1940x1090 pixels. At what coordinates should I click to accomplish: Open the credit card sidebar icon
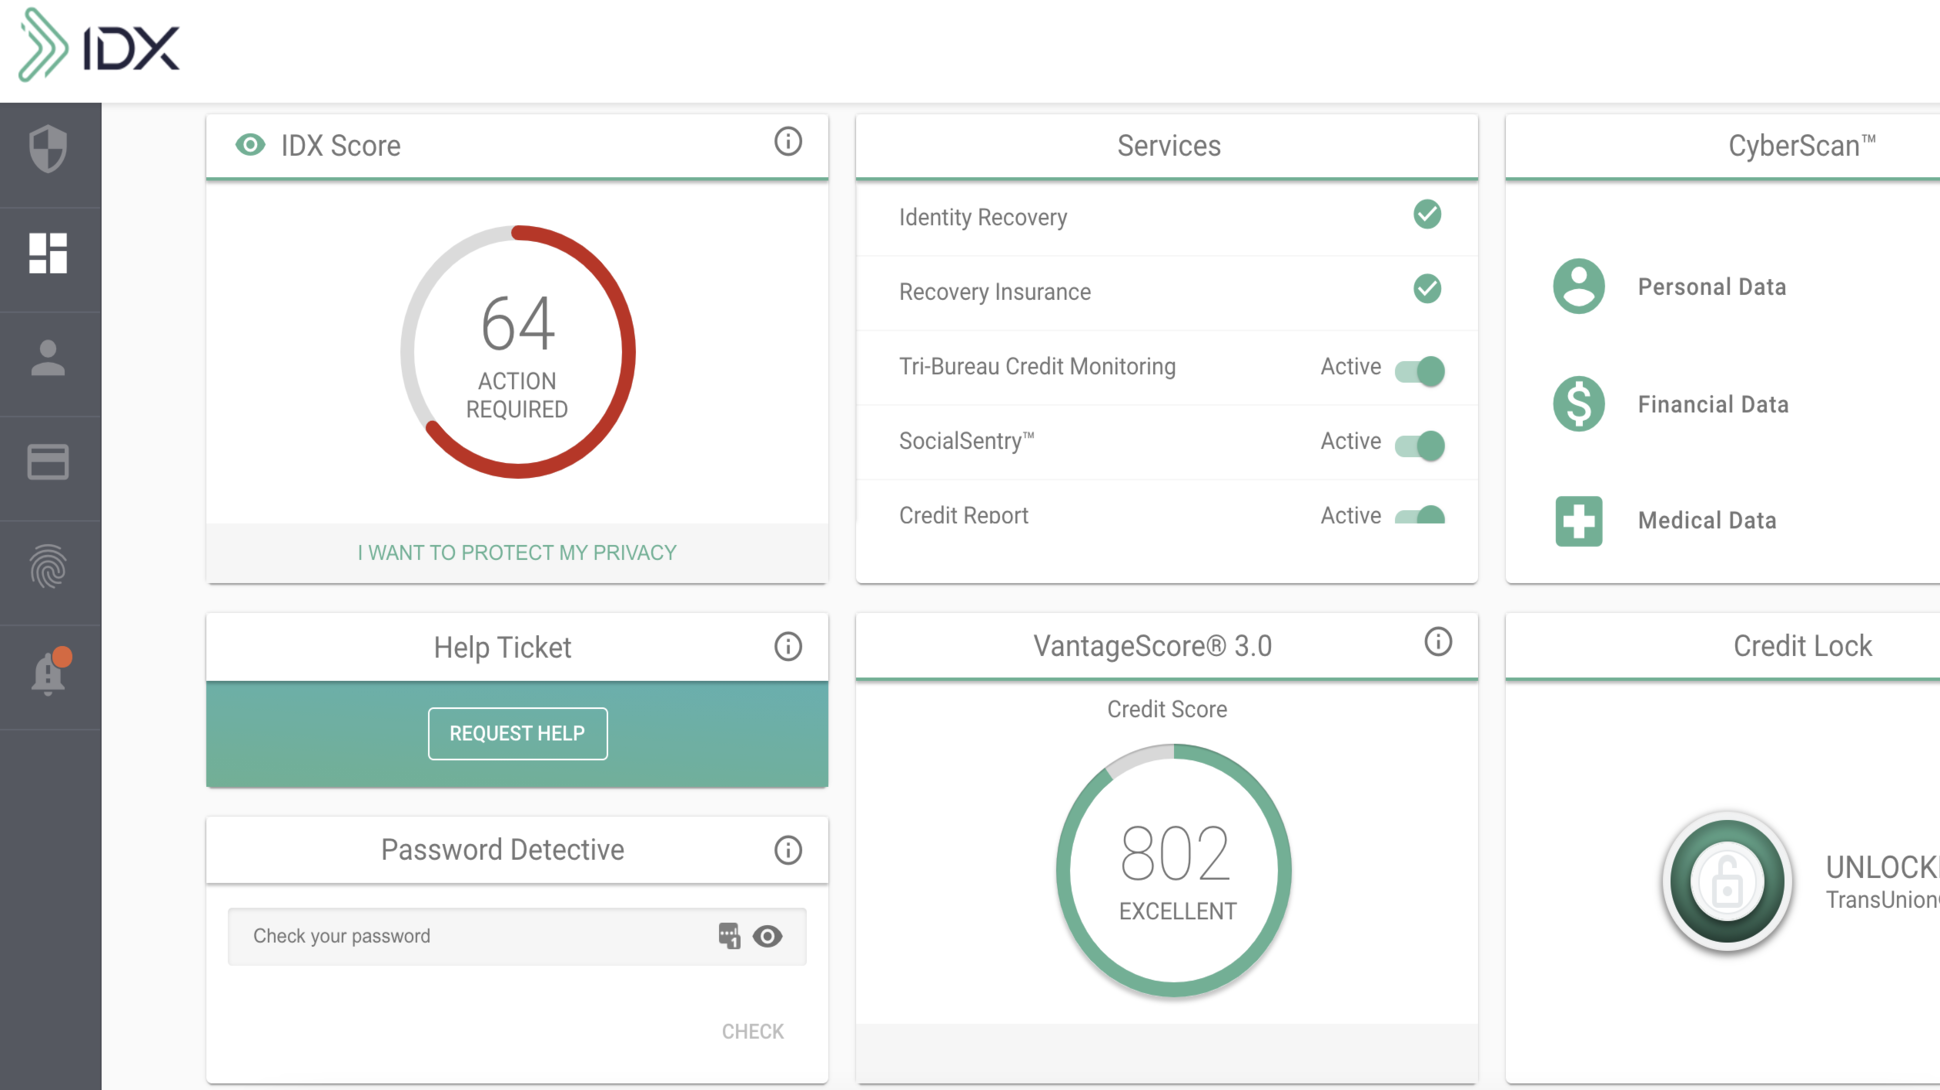(48, 463)
